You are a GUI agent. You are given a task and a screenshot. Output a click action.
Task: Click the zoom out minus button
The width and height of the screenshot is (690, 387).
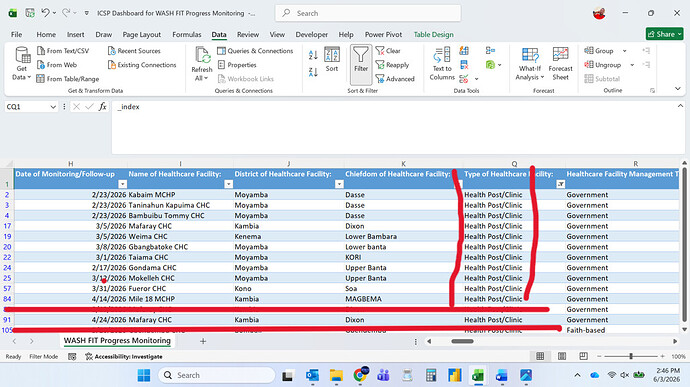[x=599, y=356]
